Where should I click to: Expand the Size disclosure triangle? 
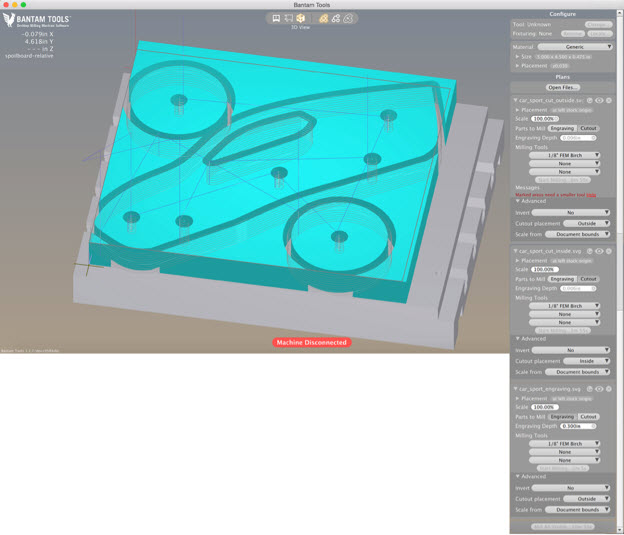tap(518, 57)
